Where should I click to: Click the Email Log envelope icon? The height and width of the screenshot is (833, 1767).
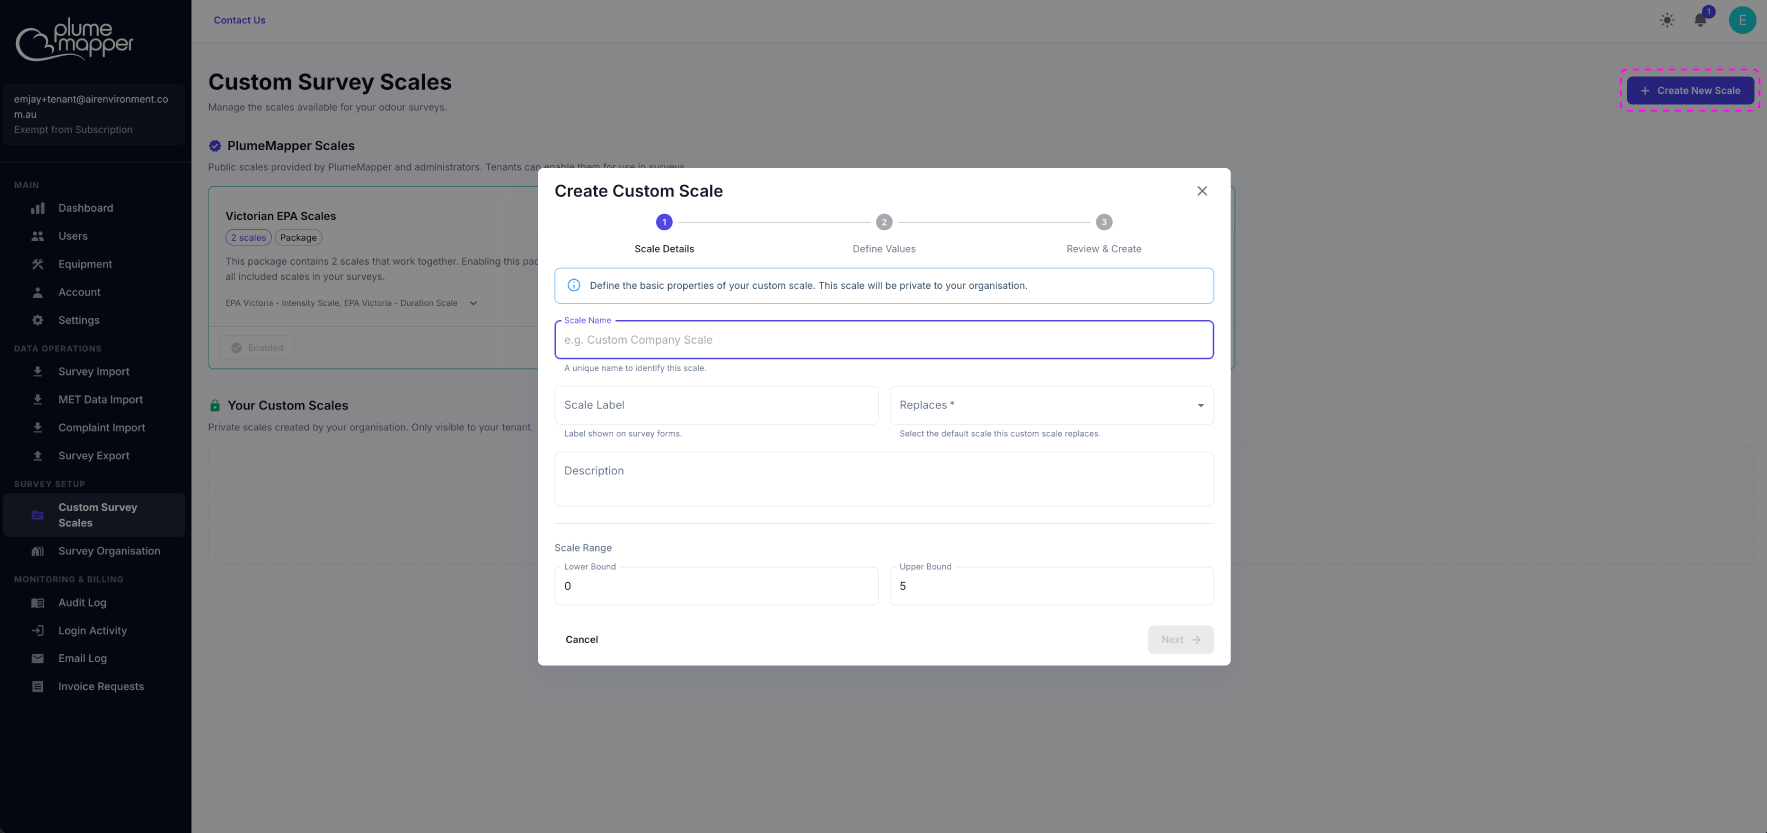coord(38,659)
